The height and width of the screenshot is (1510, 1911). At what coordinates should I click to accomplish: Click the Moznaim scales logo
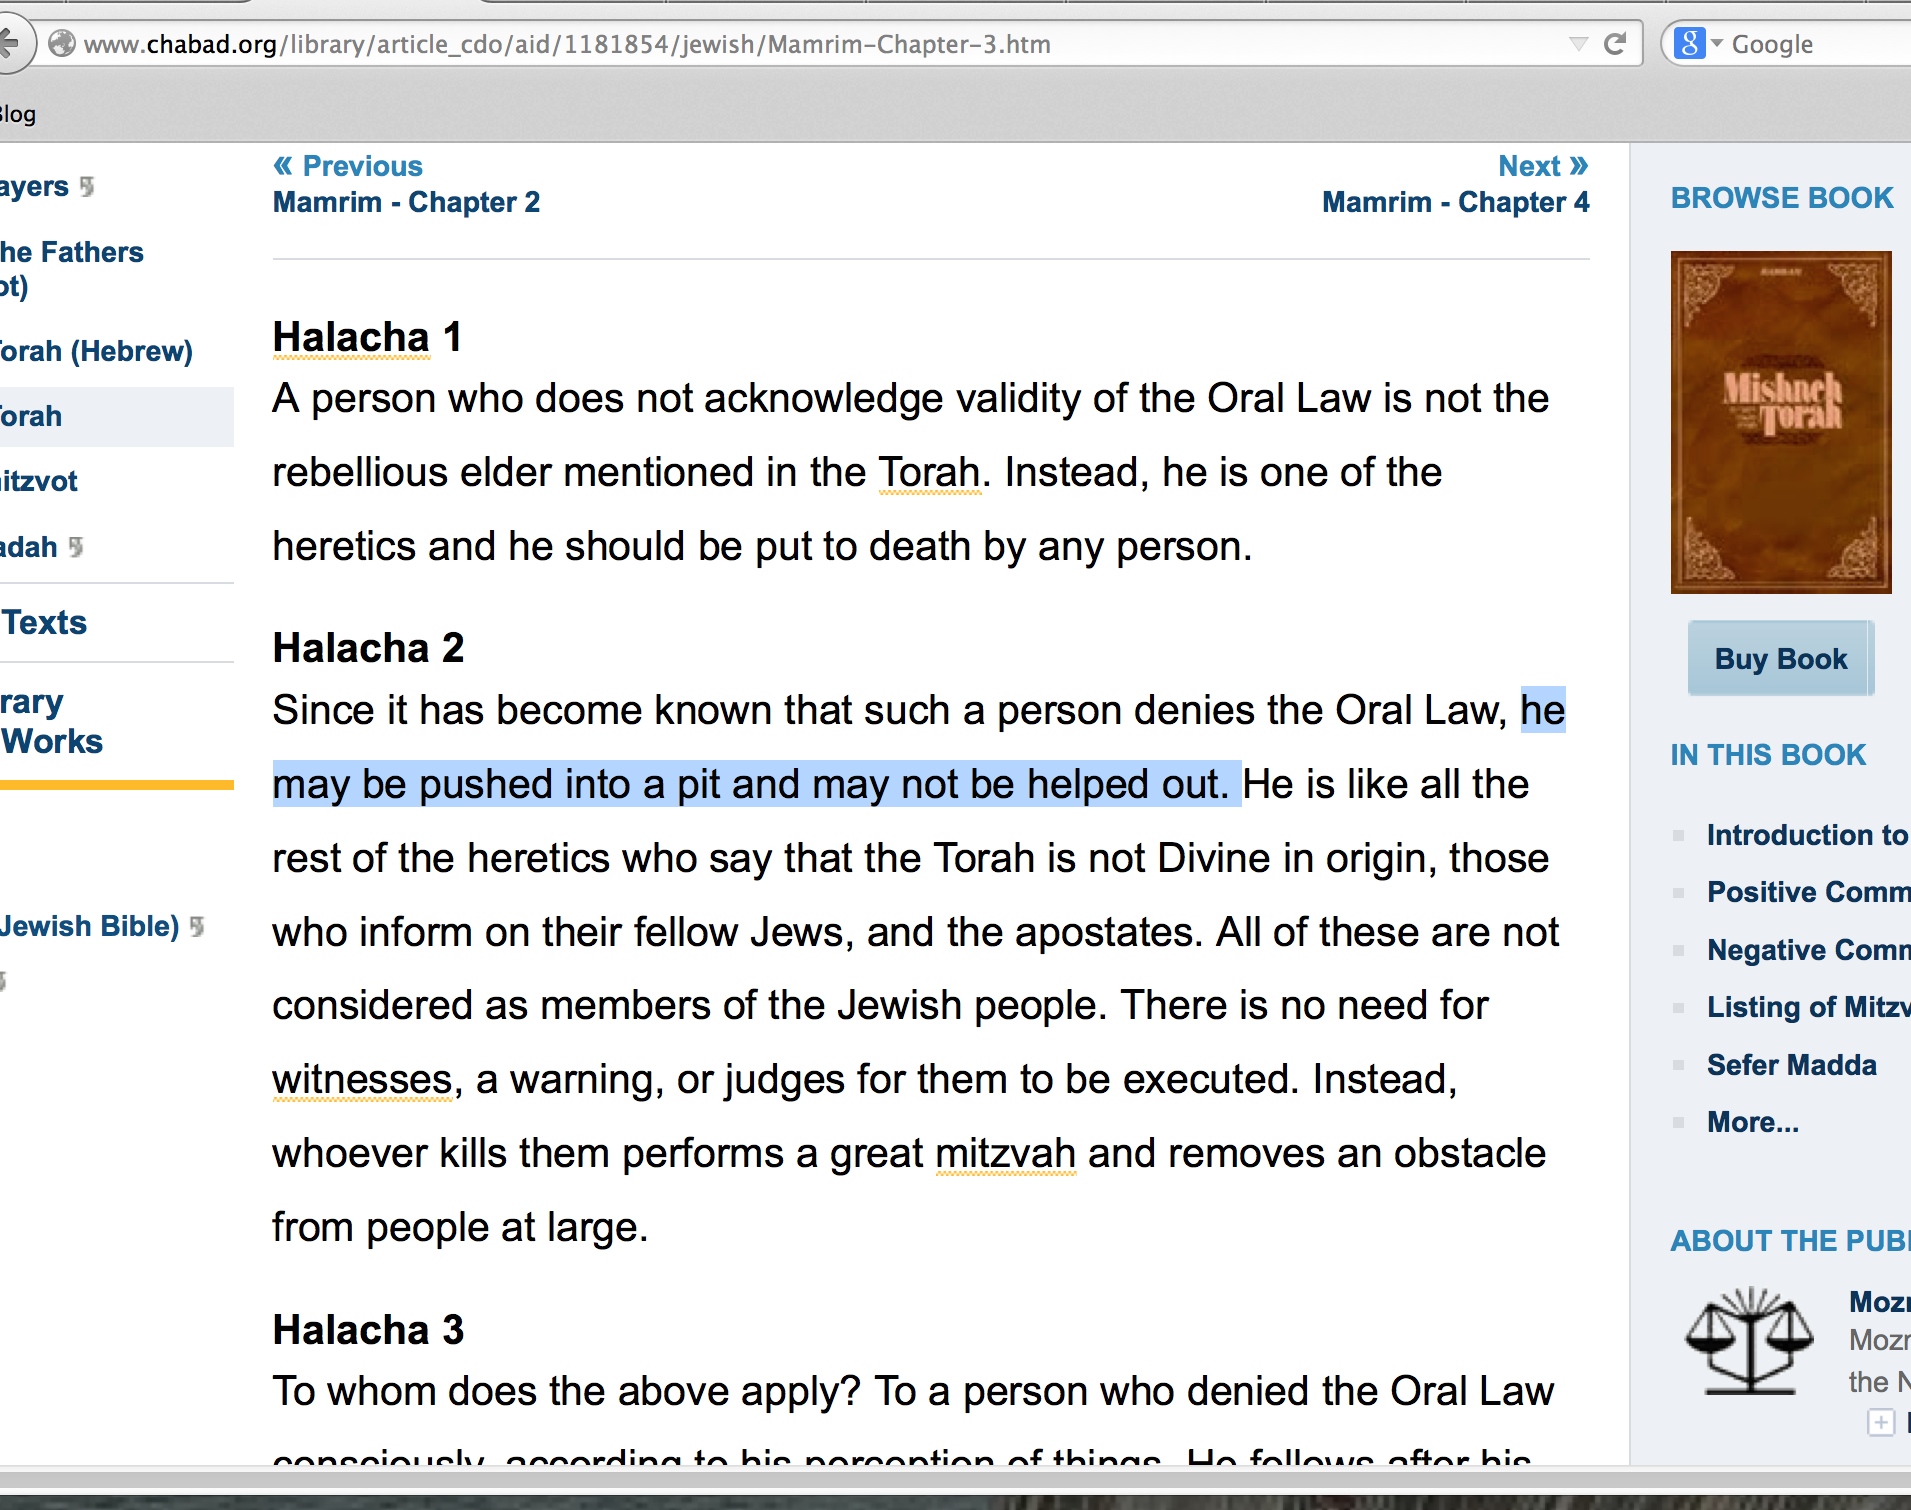point(1749,1341)
